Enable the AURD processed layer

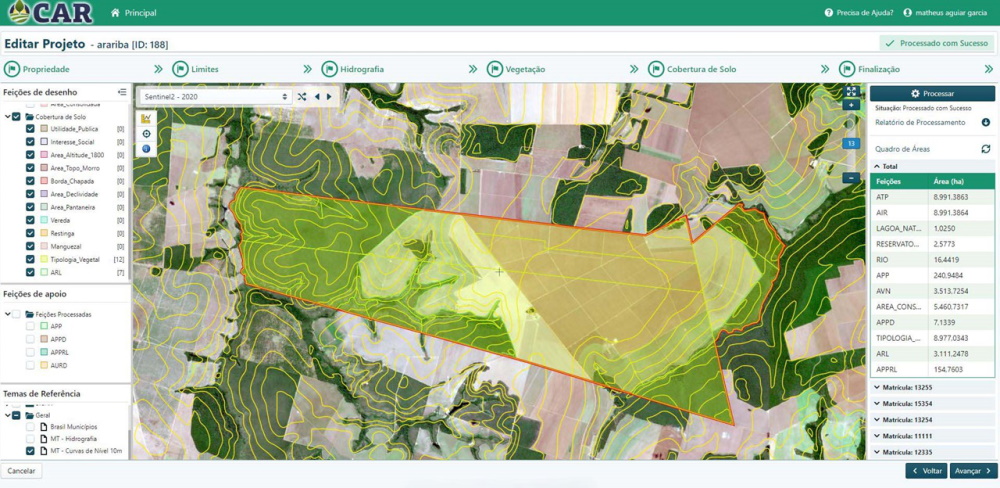[x=30, y=366]
